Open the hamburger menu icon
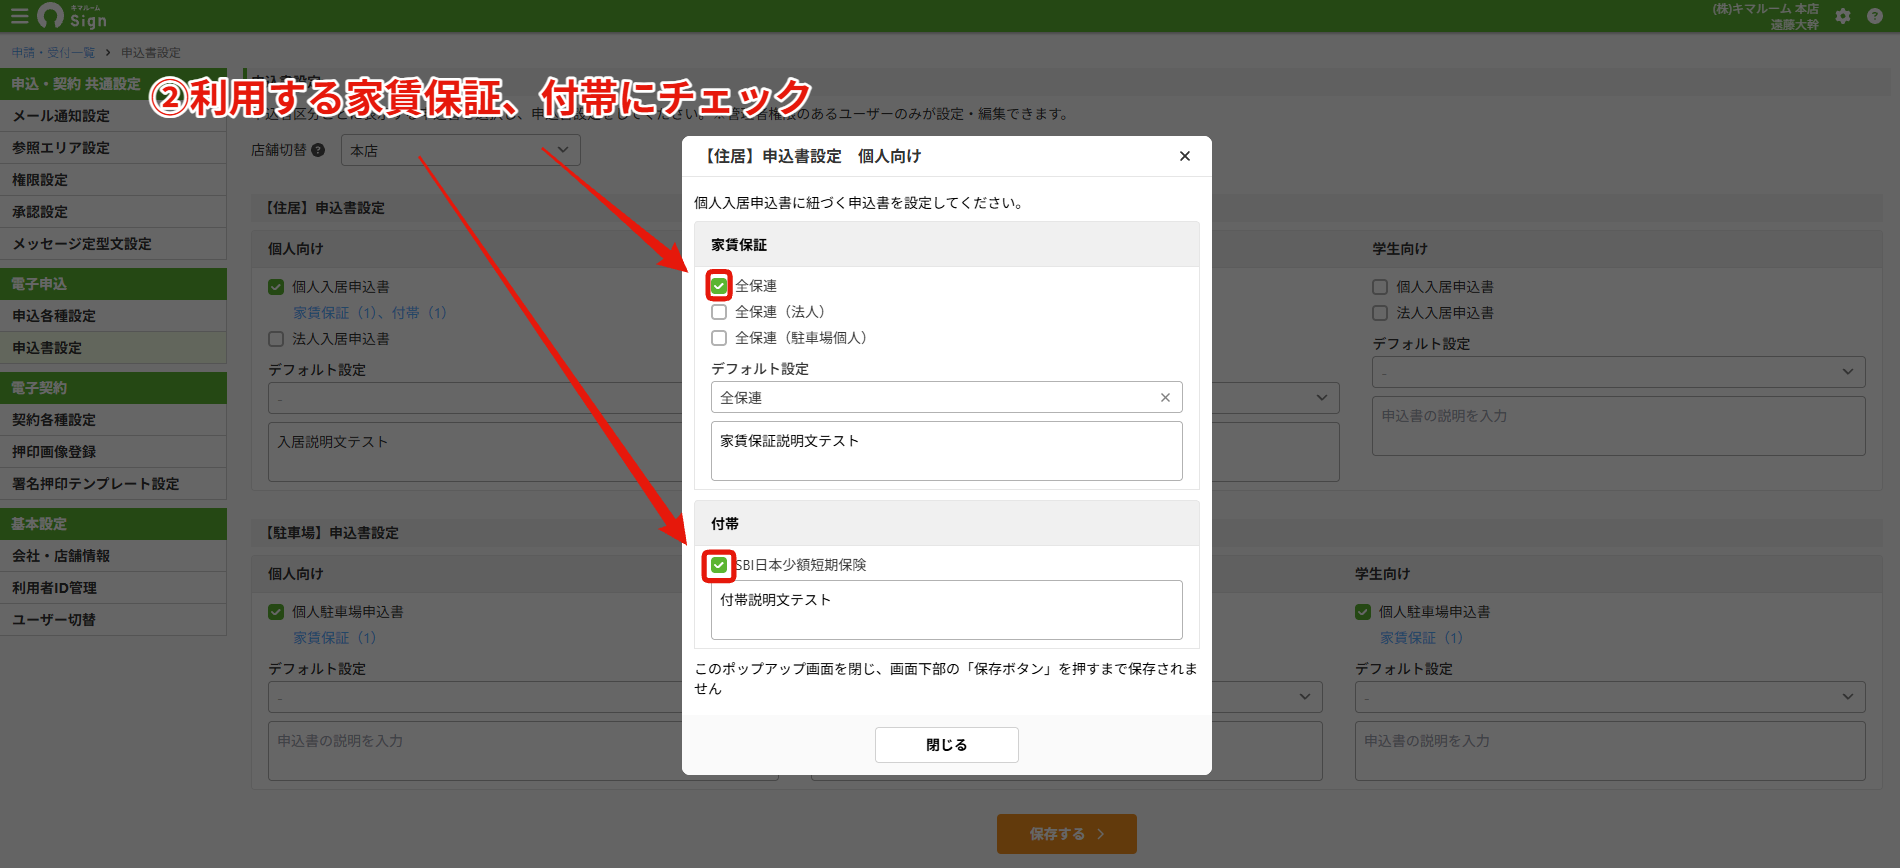 tap(19, 16)
